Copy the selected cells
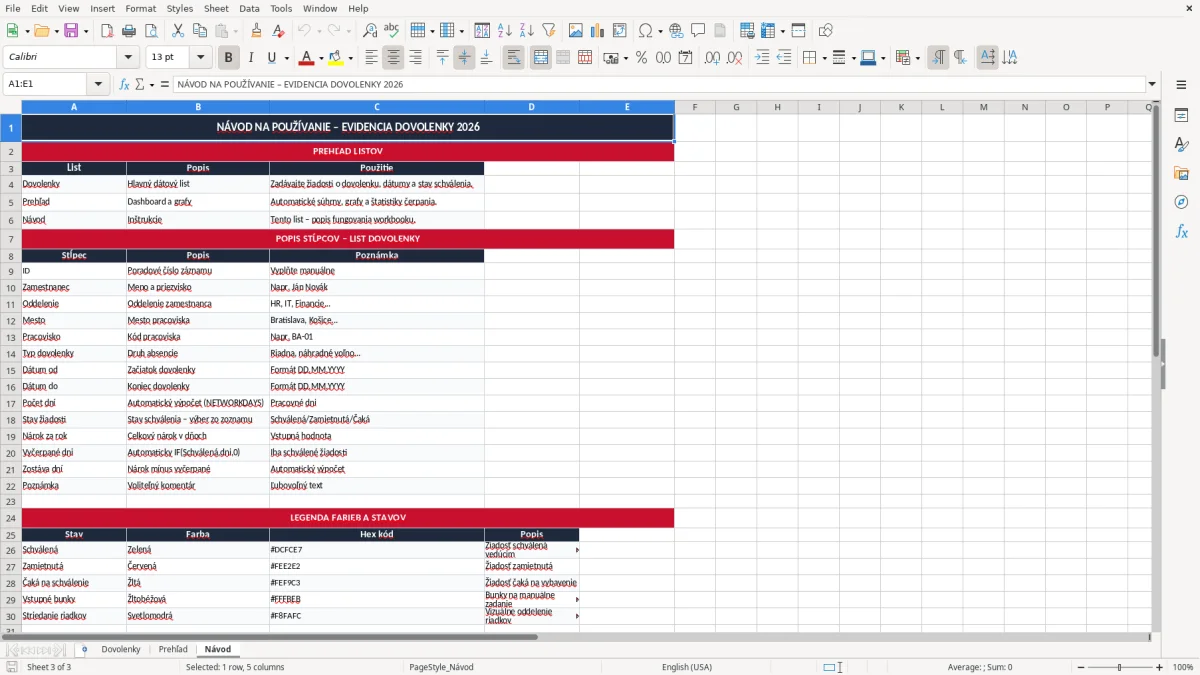The width and height of the screenshot is (1200, 675). click(x=199, y=31)
